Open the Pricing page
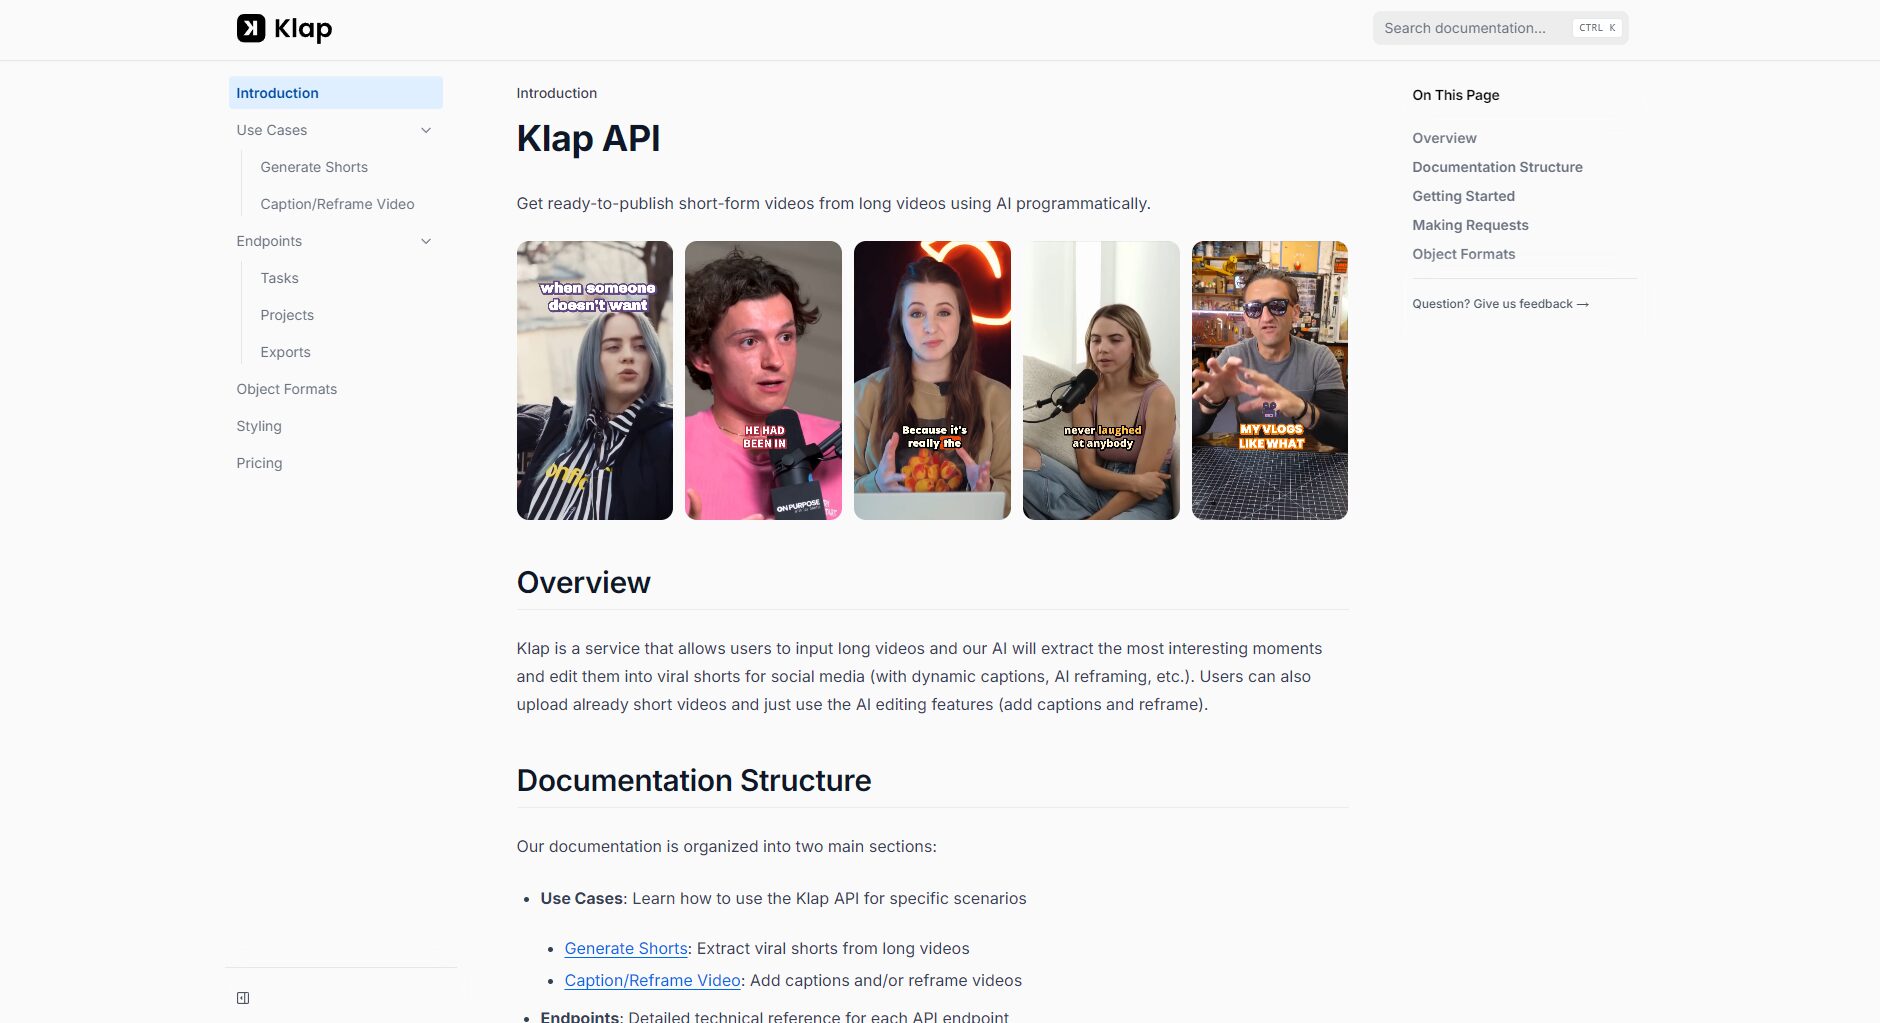The image size is (1880, 1023). [x=259, y=463]
